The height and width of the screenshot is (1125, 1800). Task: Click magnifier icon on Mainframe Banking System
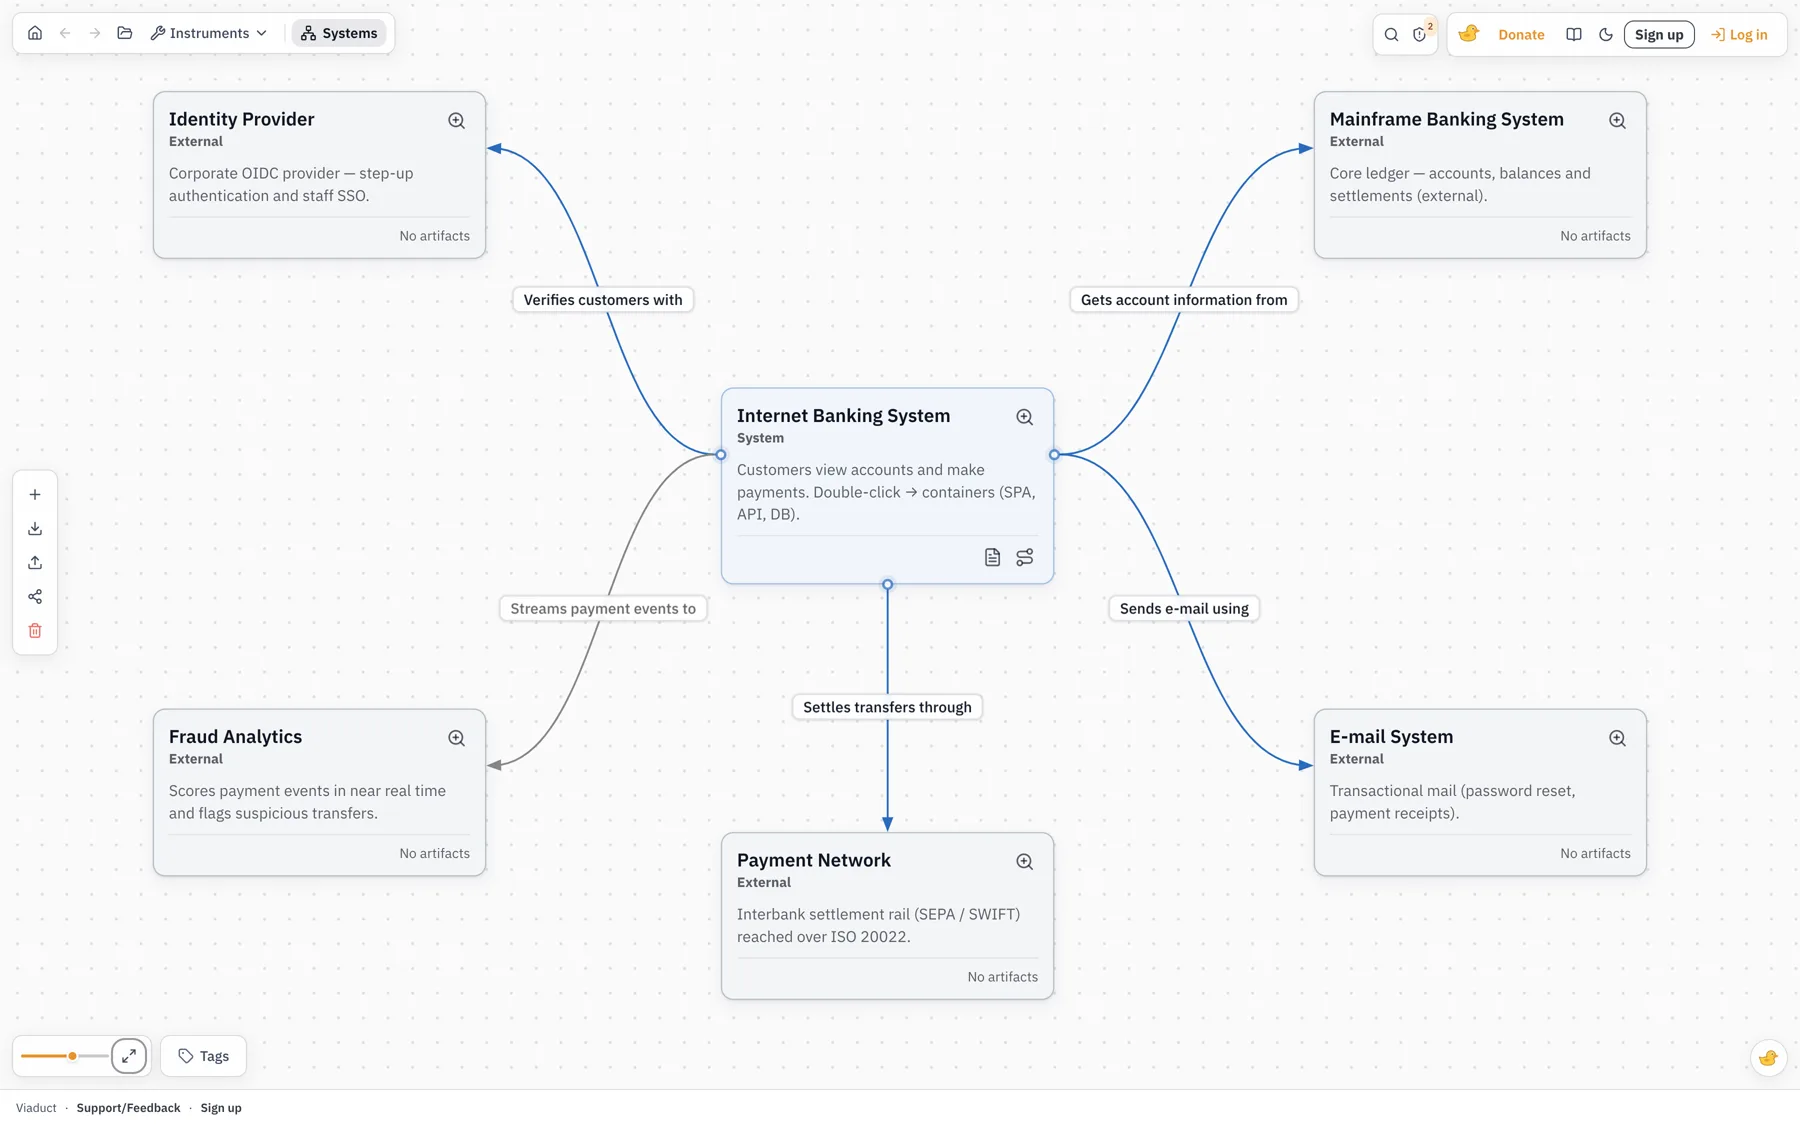[x=1617, y=120]
